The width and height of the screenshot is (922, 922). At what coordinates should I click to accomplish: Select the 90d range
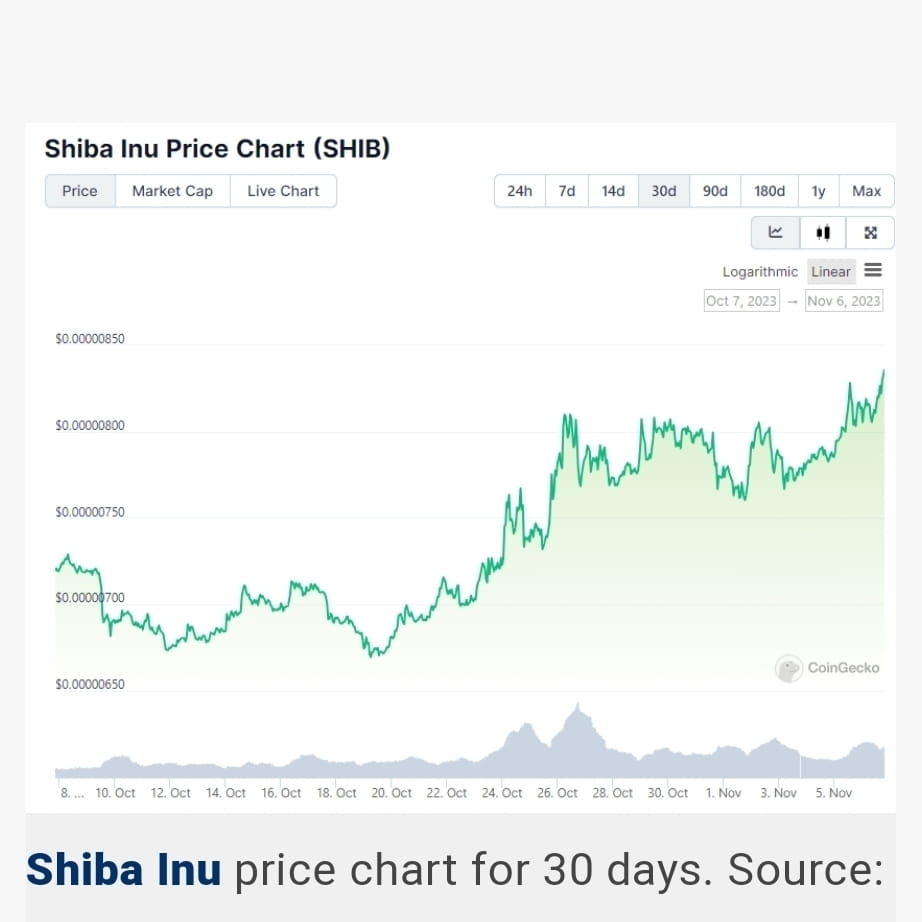point(715,191)
